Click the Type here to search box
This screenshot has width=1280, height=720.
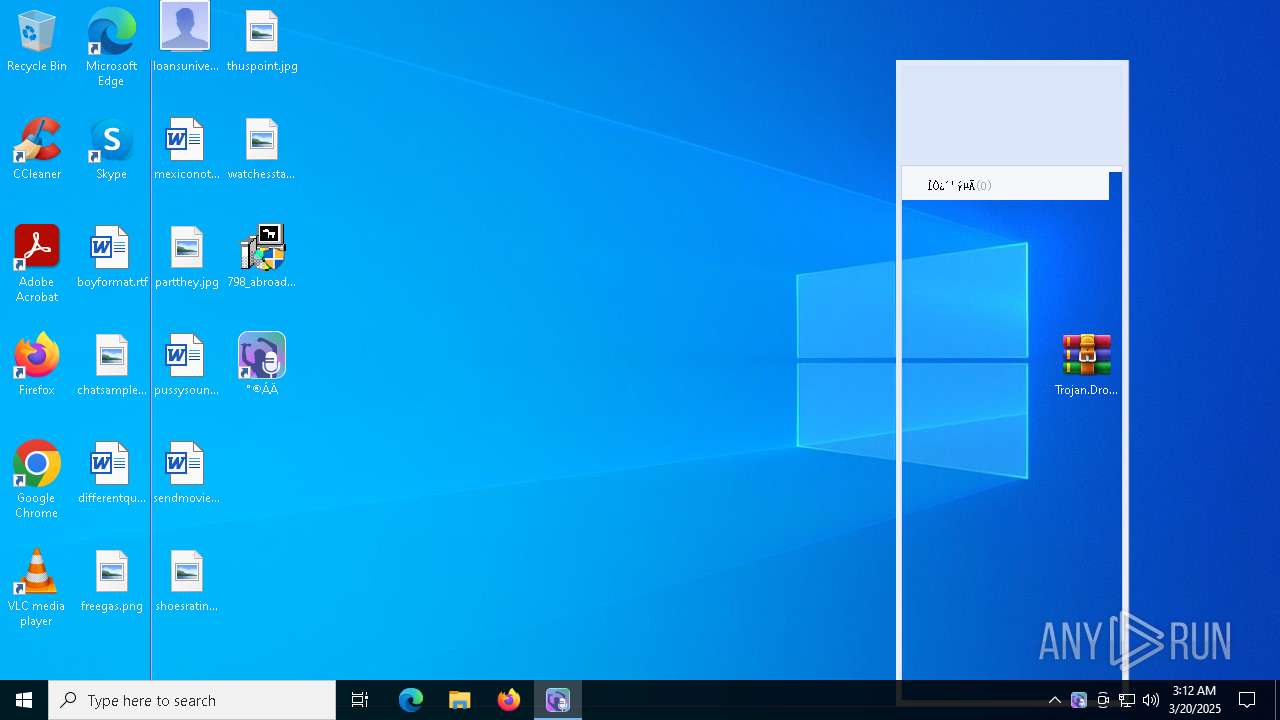coord(192,700)
